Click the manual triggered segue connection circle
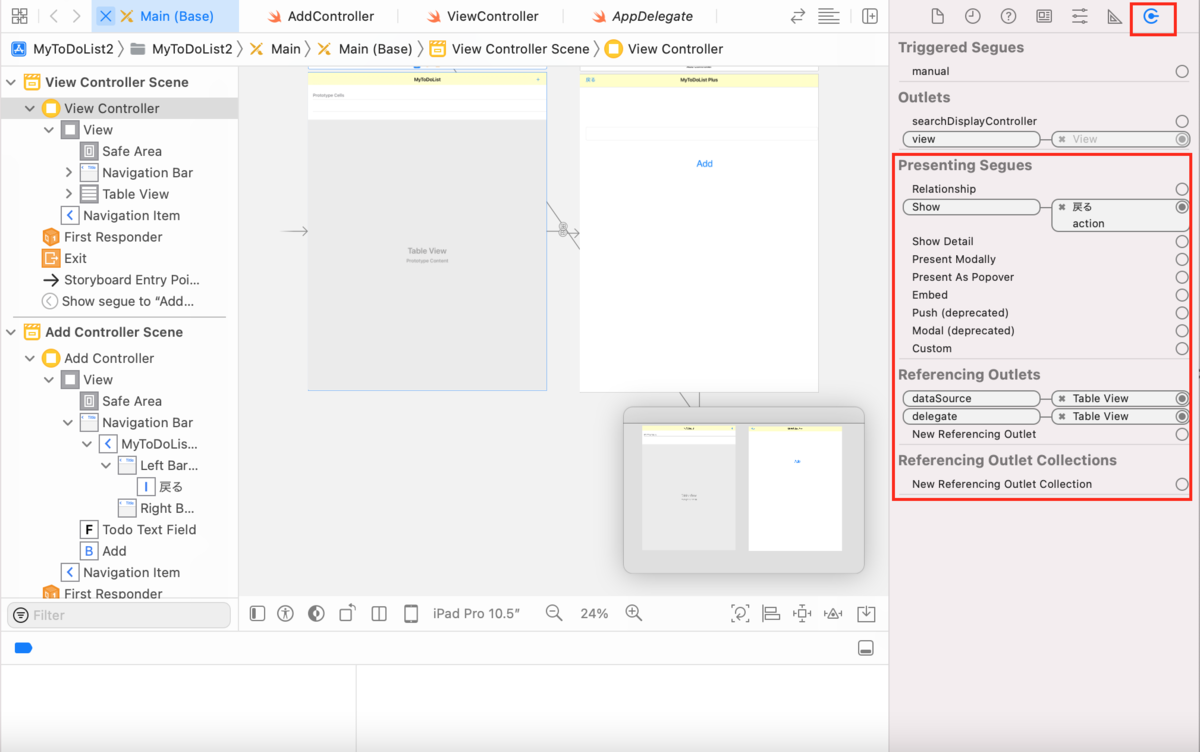Viewport: 1200px width, 752px height. pos(1182,72)
